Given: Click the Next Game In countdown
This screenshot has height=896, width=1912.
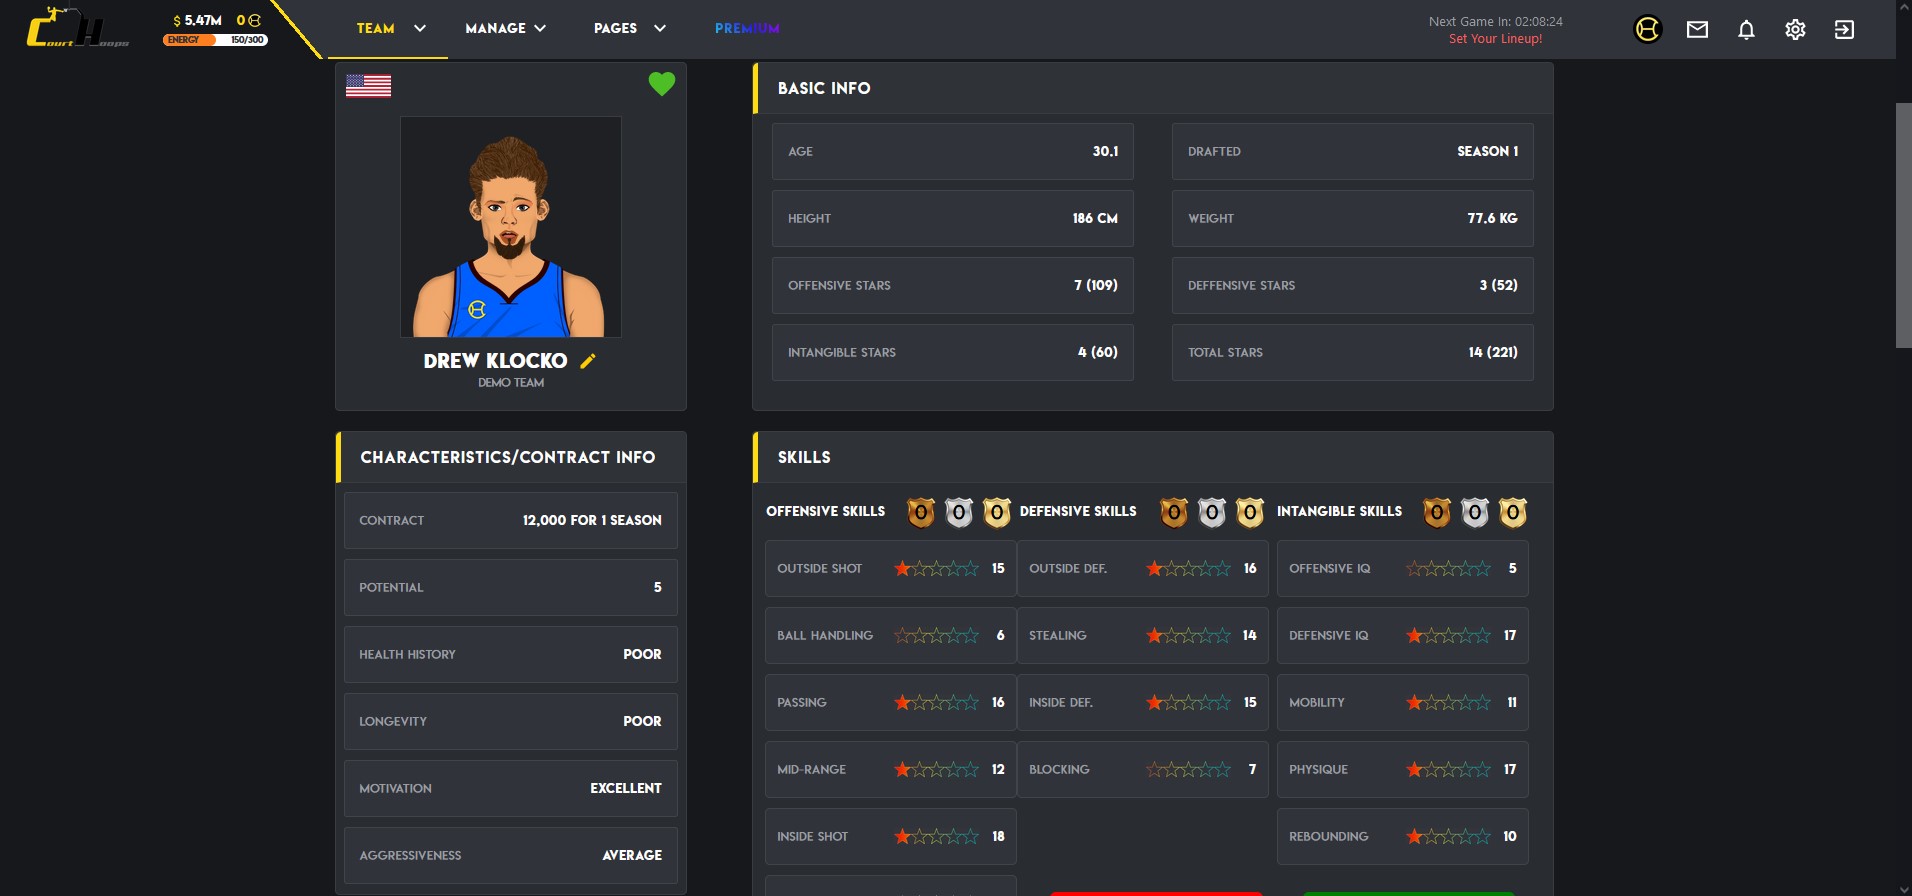Looking at the screenshot, I should click(x=1495, y=21).
